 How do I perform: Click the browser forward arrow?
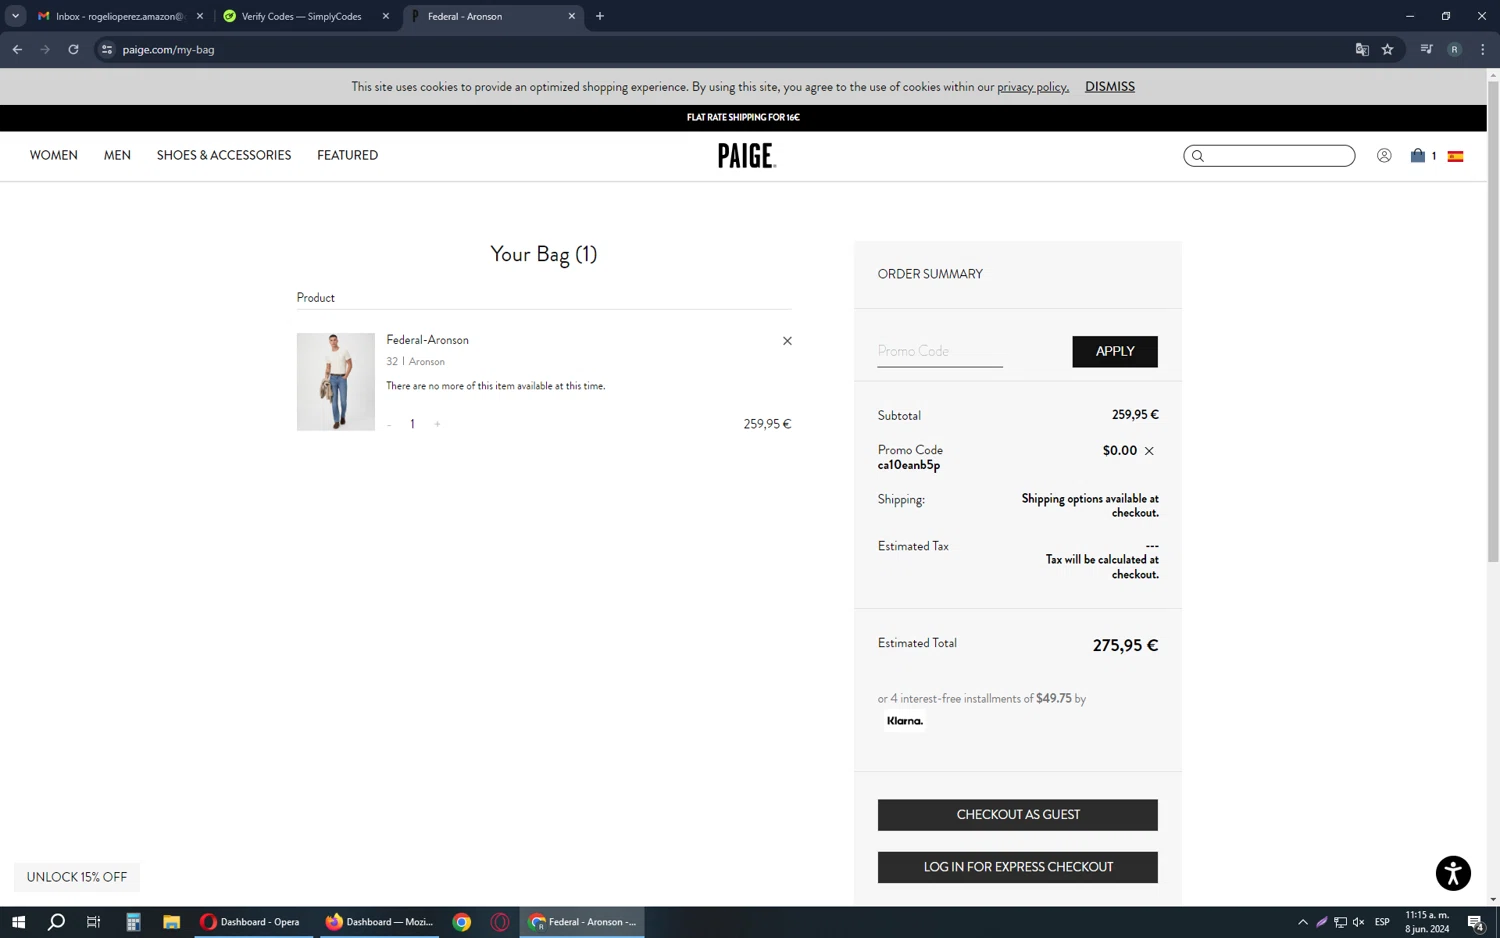tap(45, 49)
